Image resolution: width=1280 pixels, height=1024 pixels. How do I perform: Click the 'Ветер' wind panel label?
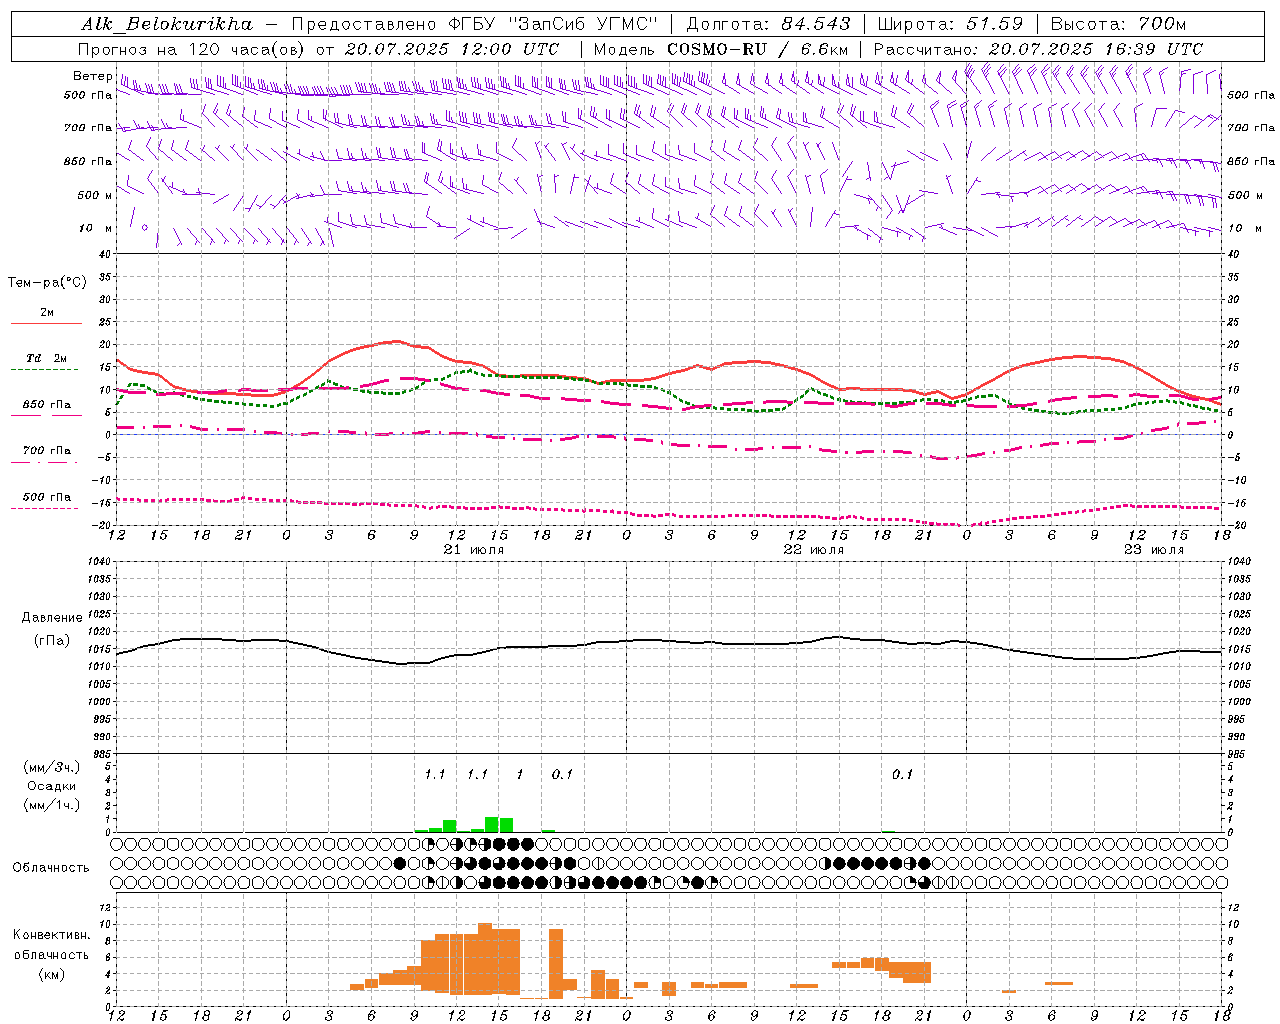(93, 76)
